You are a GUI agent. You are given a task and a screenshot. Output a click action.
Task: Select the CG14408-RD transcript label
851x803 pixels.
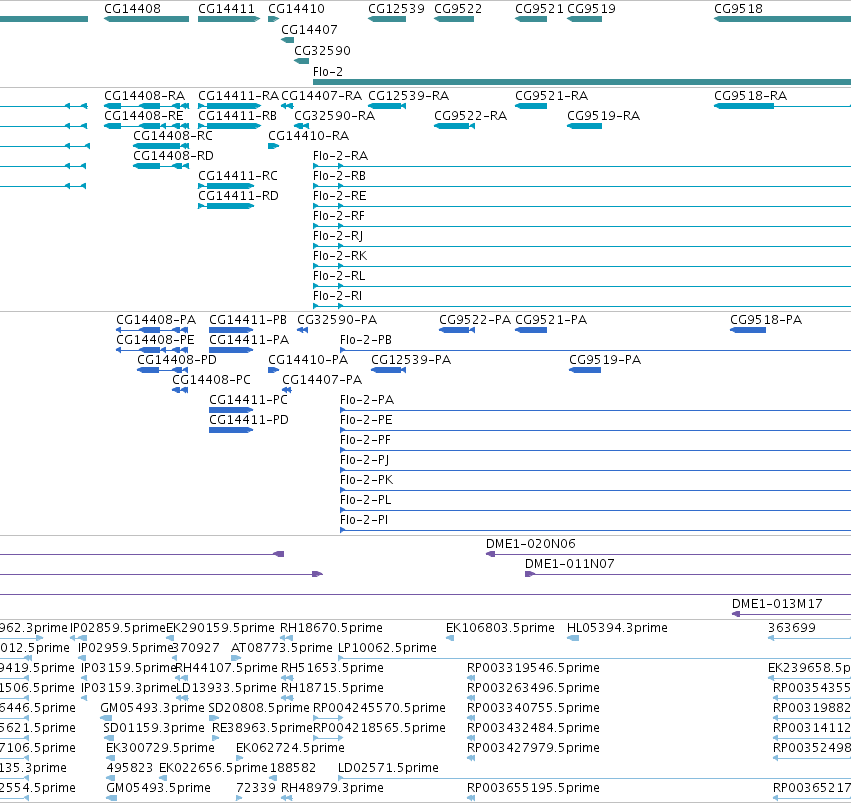coord(173,156)
